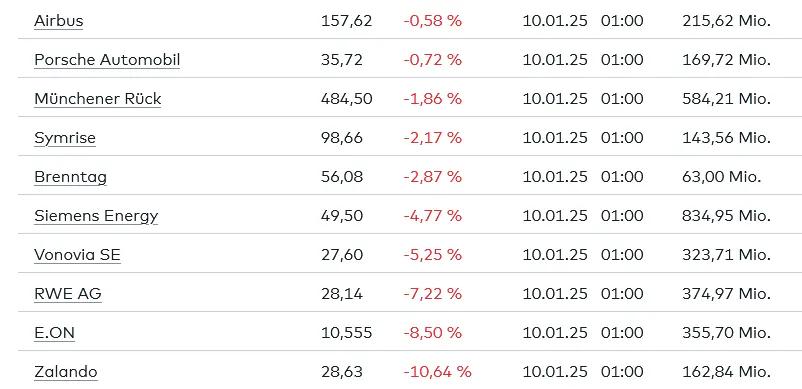The image size is (802, 389).
Task: Select the Brenntag link
Action: (71, 177)
